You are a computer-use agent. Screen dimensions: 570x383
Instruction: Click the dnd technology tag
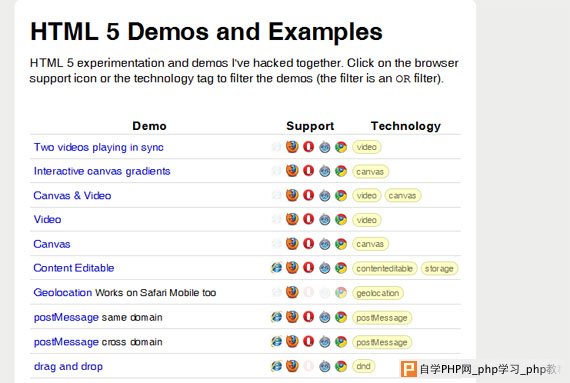(x=363, y=366)
